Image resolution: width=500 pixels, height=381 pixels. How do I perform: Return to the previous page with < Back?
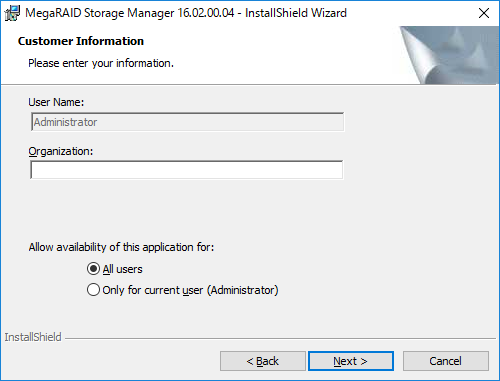tap(263, 361)
